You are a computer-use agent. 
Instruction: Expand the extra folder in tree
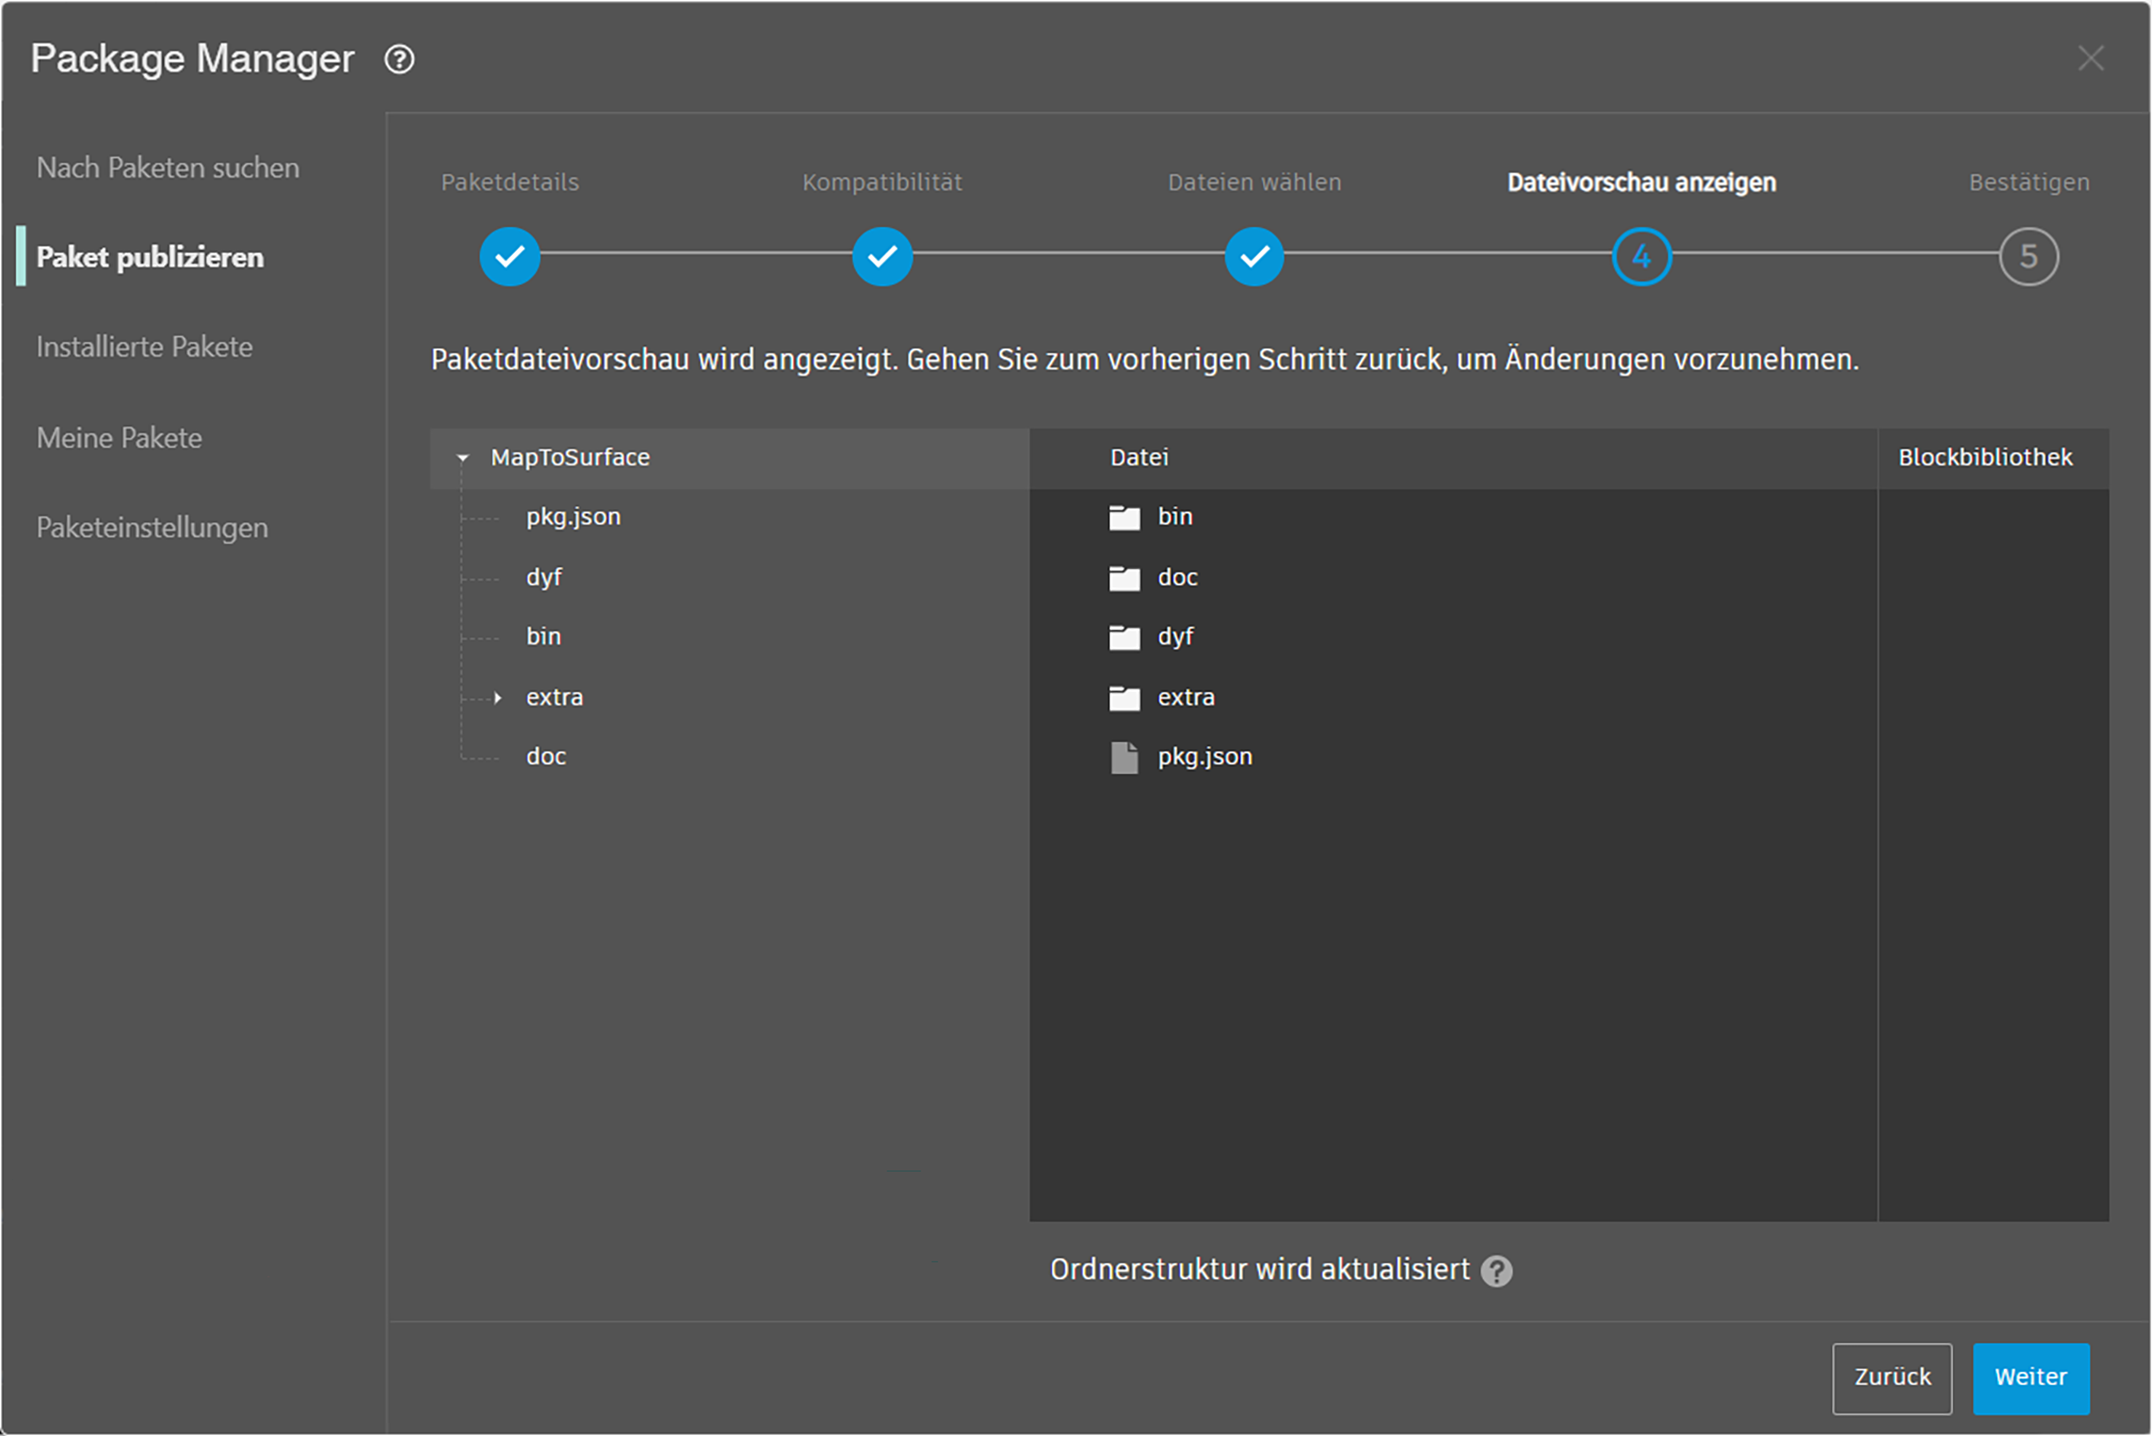pyautogui.click(x=498, y=697)
